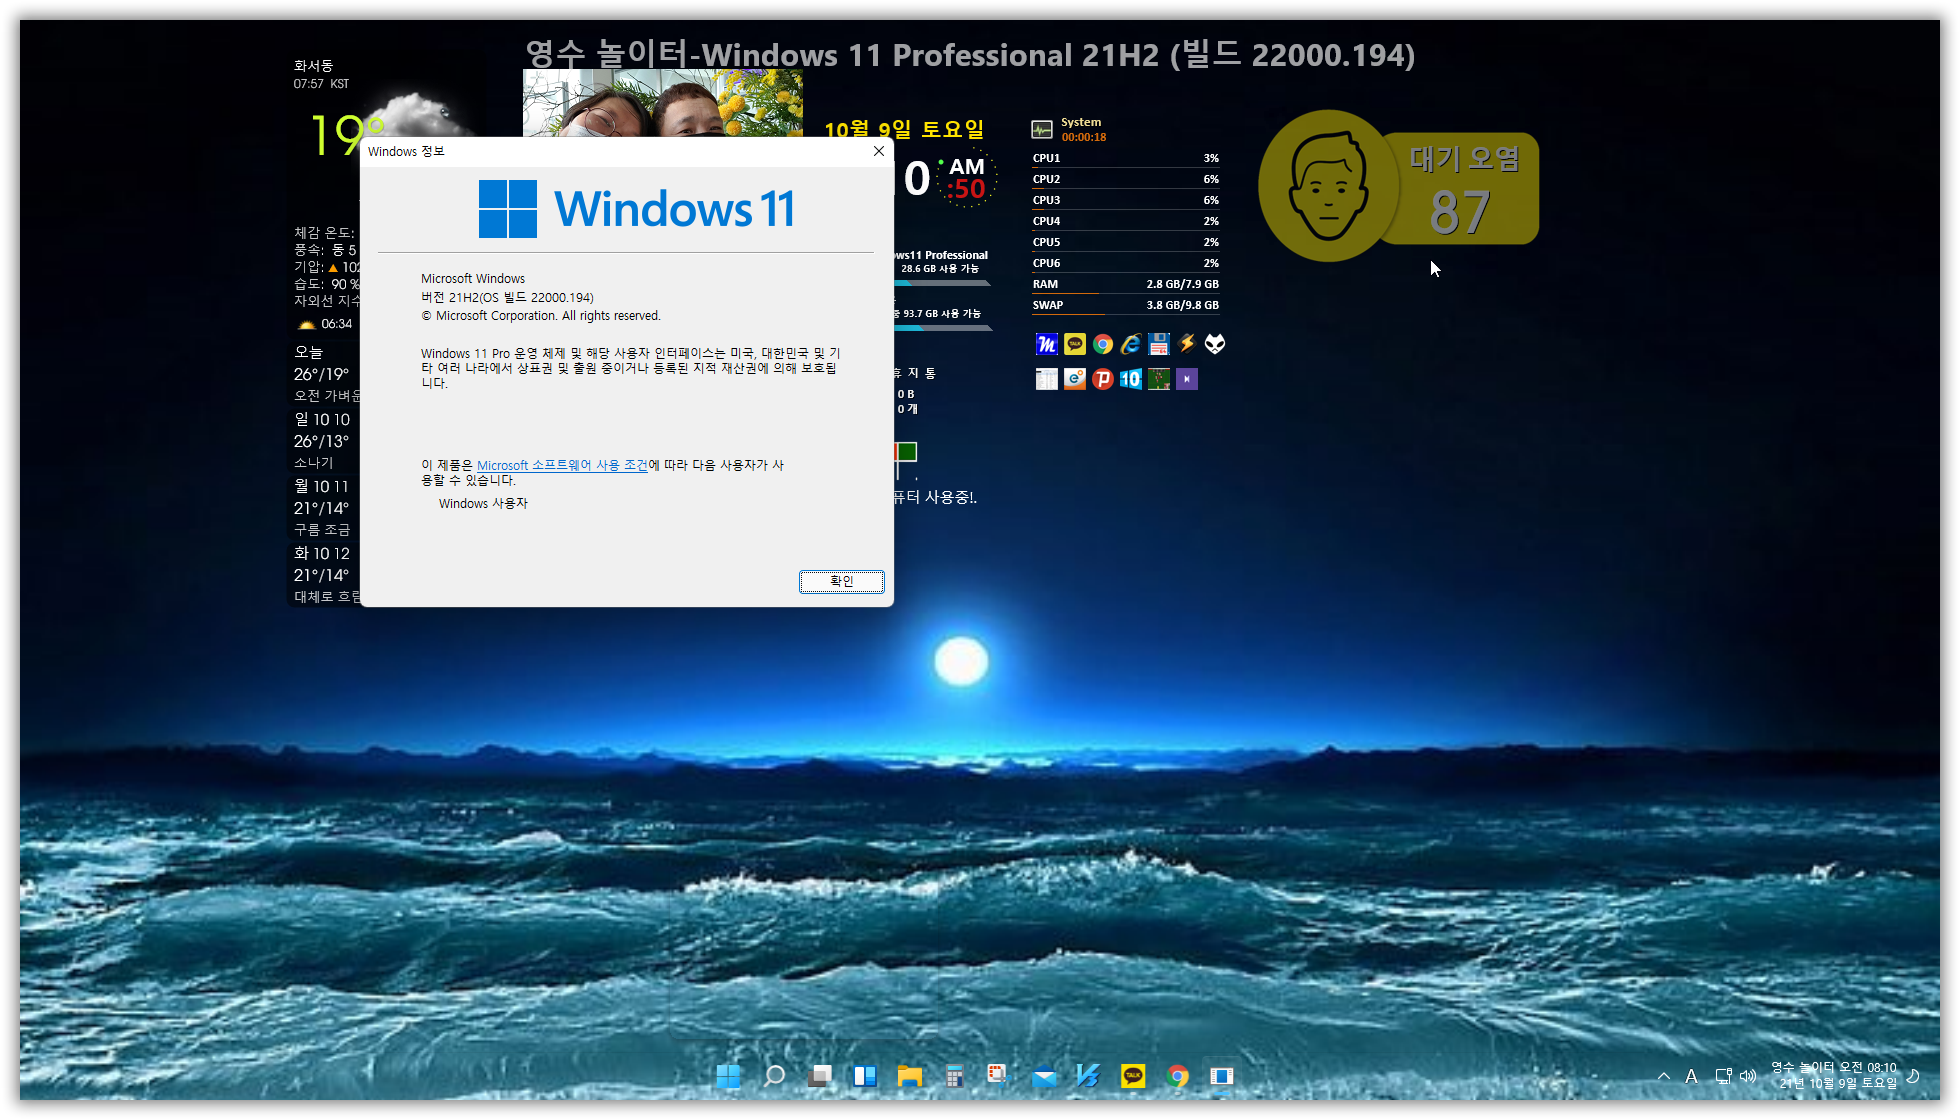Click the CPU6 2% usage row
Image resolution: width=1960 pixels, height=1120 pixels.
pos(1125,263)
